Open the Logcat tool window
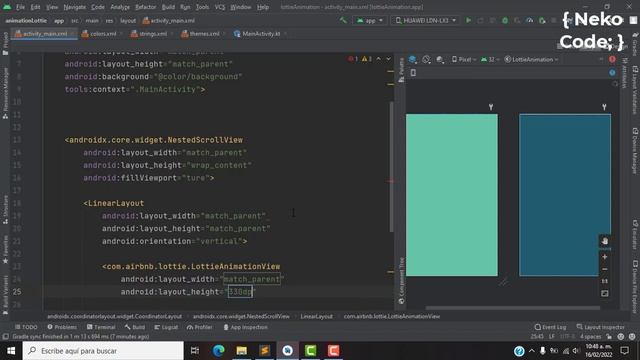640x360 pixels. 167,327
